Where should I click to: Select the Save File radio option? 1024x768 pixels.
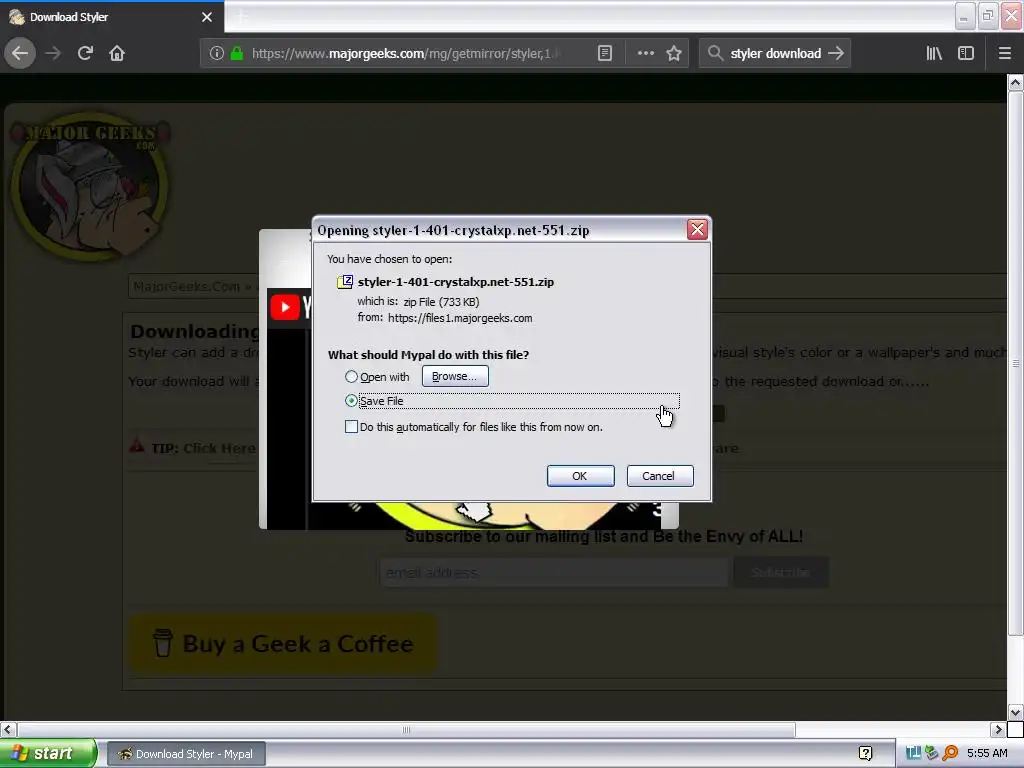click(351, 400)
